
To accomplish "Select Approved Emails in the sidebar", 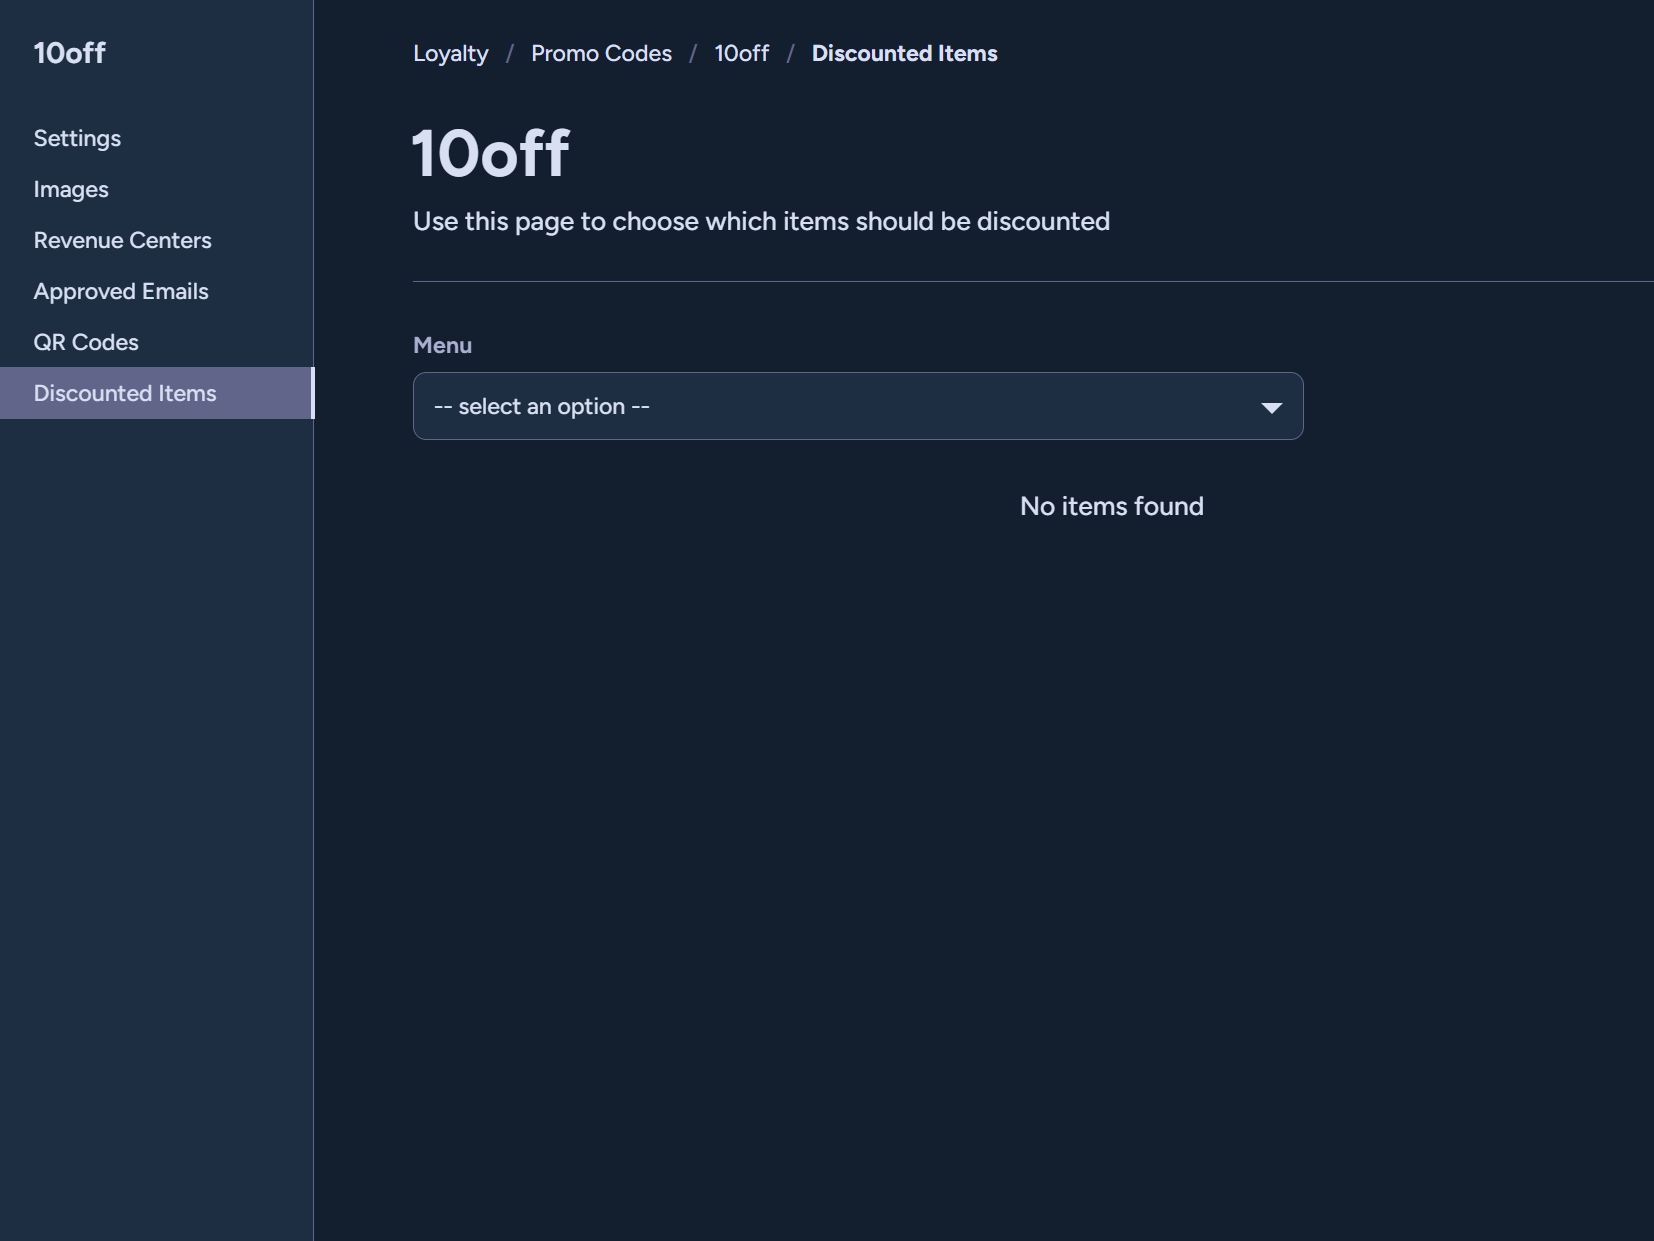I will point(121,291).
